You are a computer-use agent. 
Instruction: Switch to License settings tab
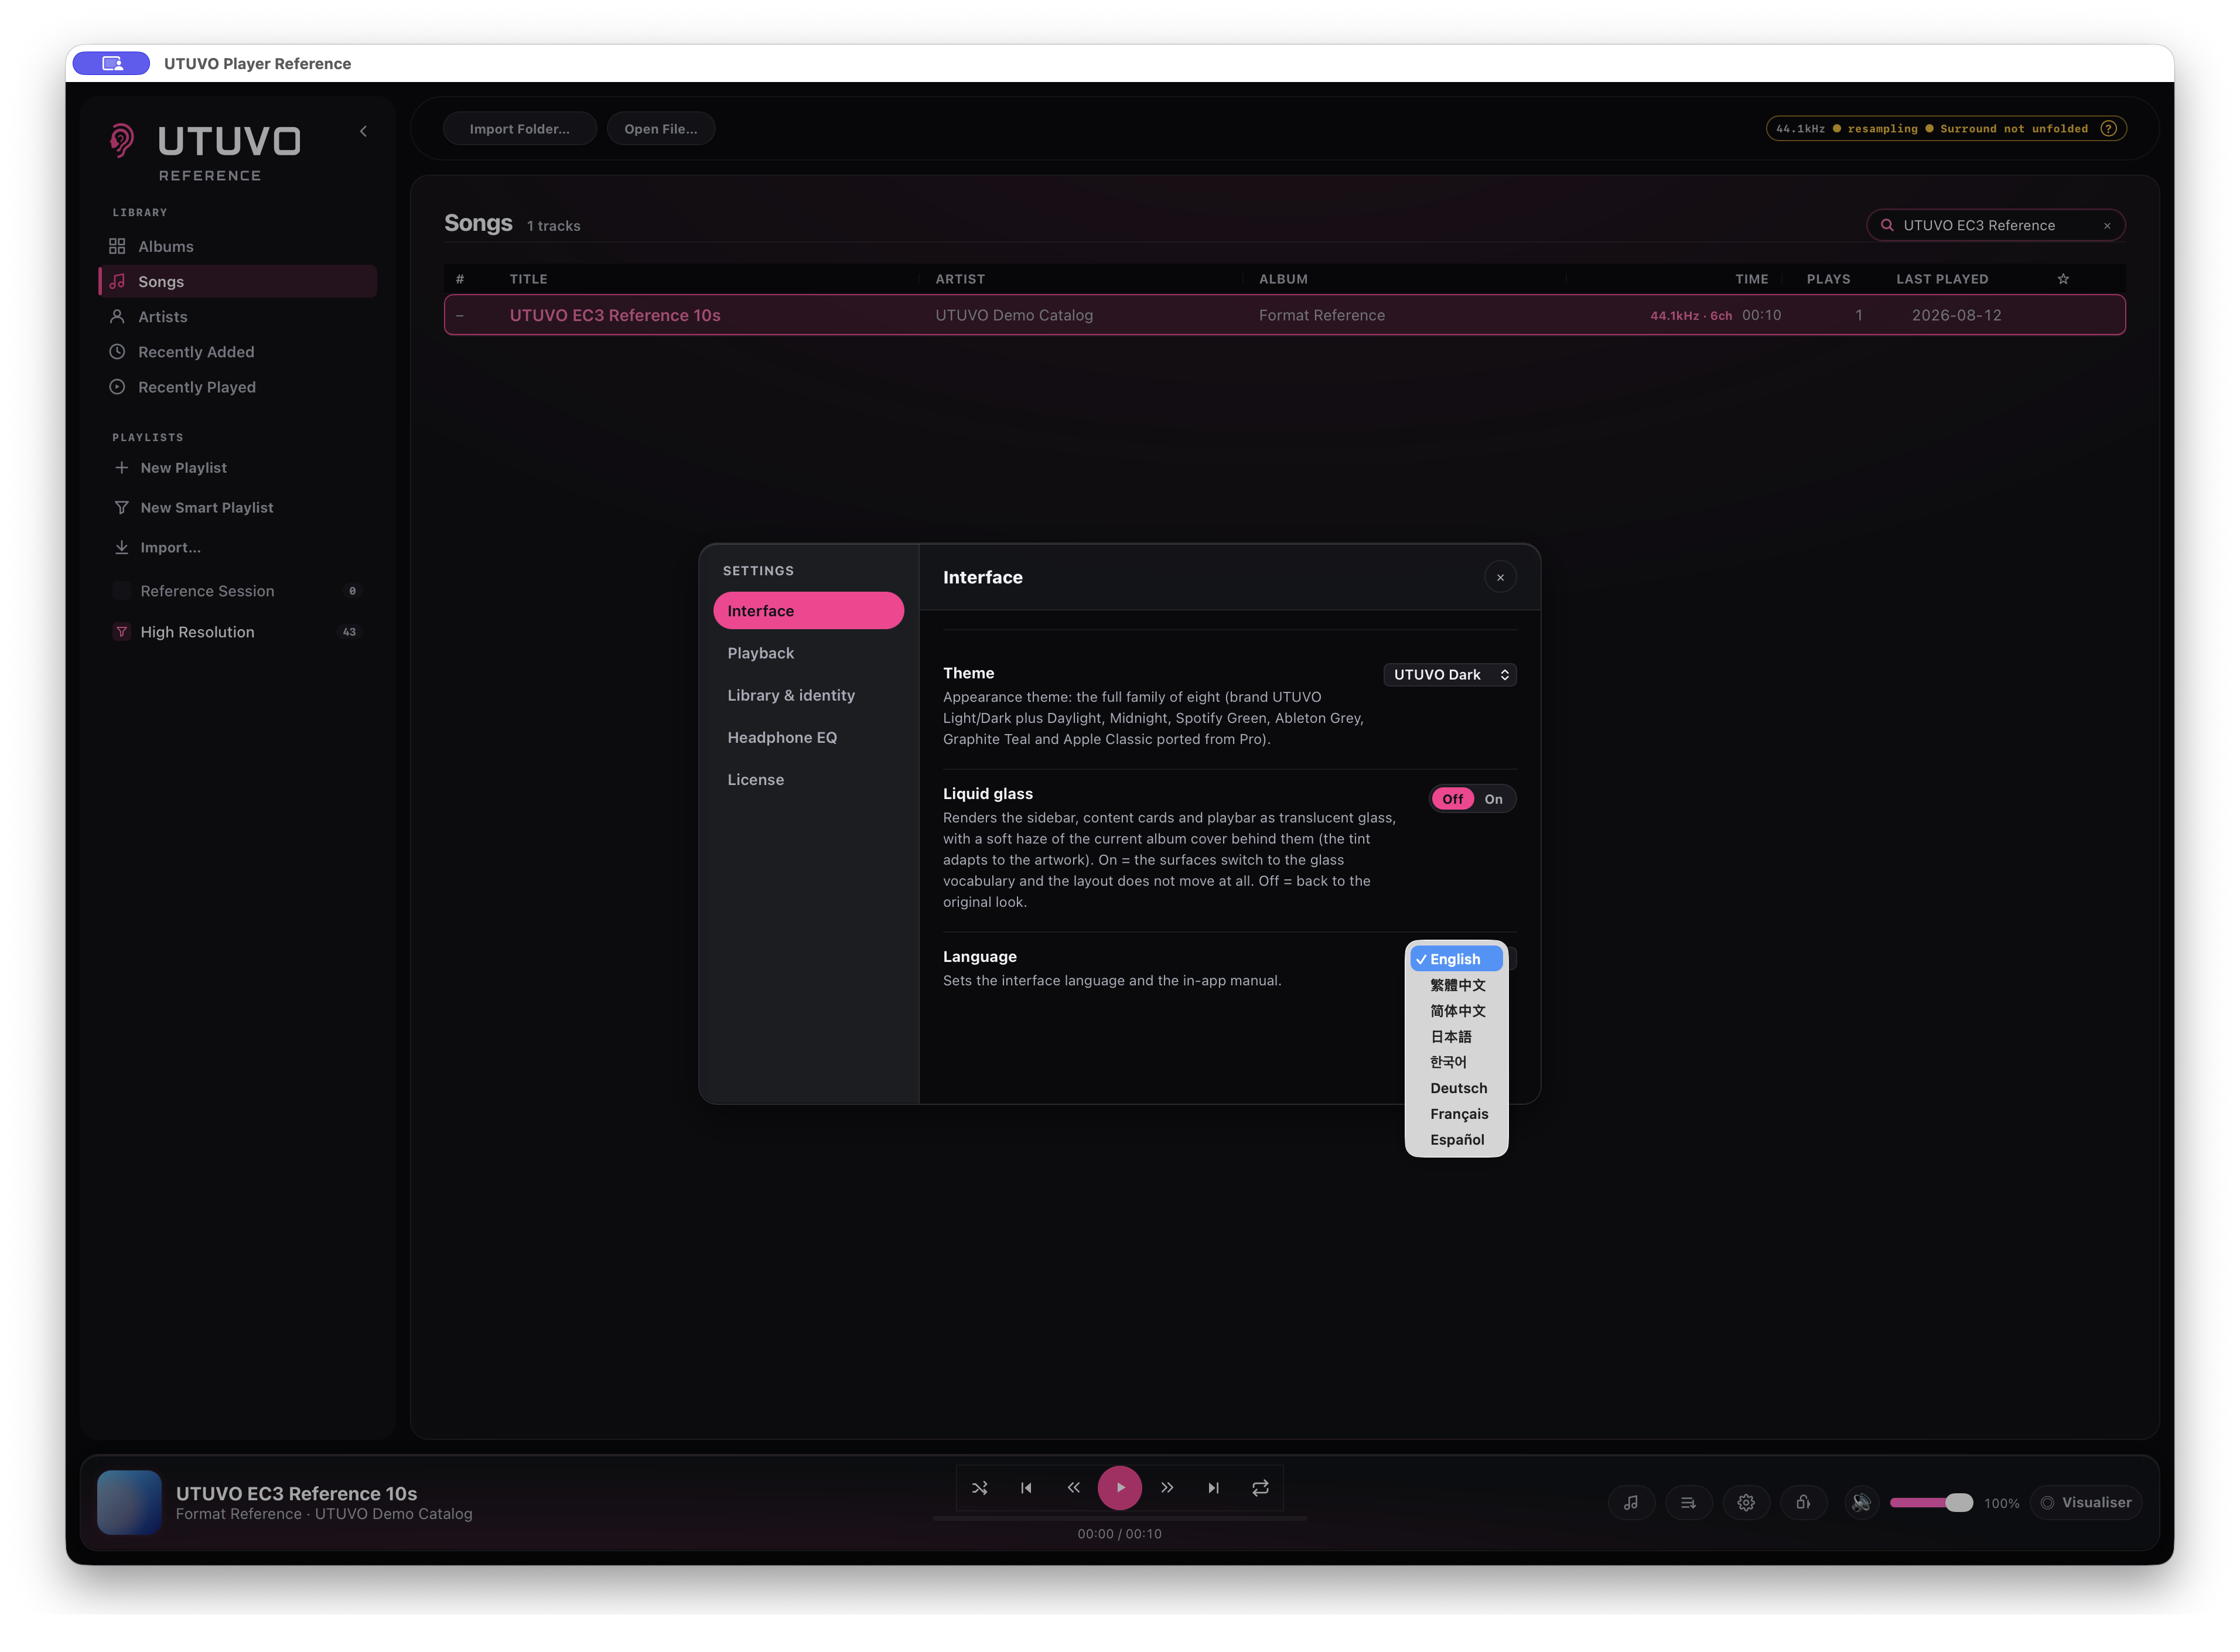(808, 780)
